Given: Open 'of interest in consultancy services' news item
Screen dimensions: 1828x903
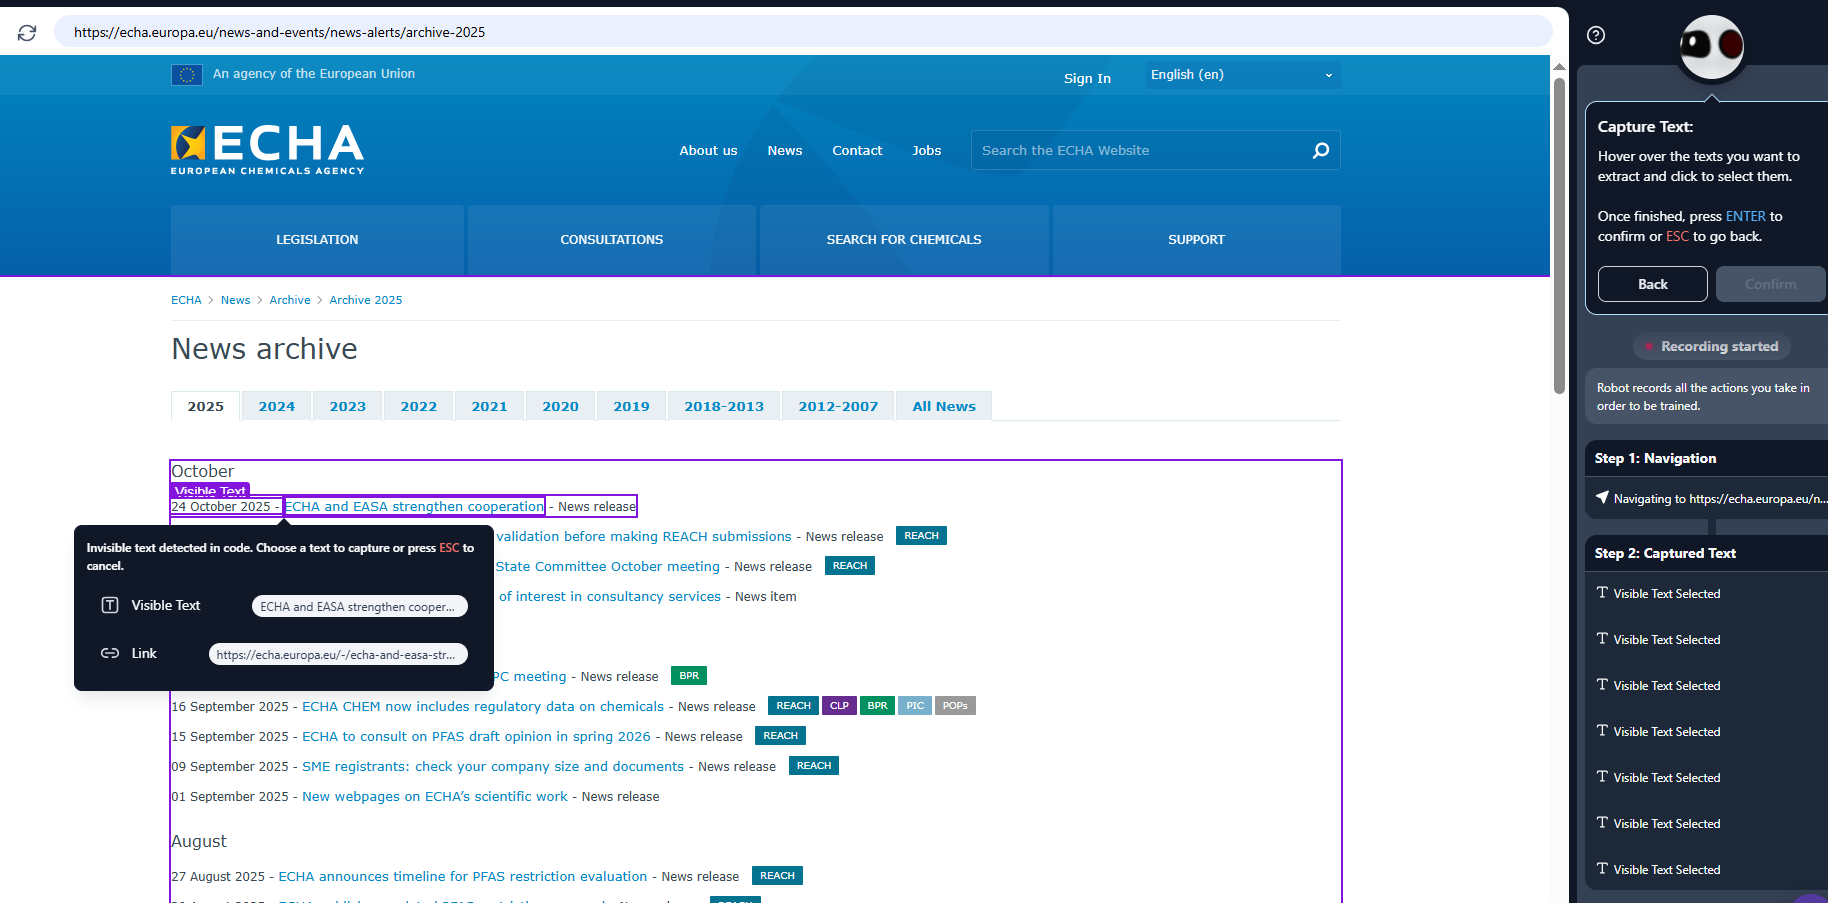Looking at the screenshot, I should pos(610,596).
